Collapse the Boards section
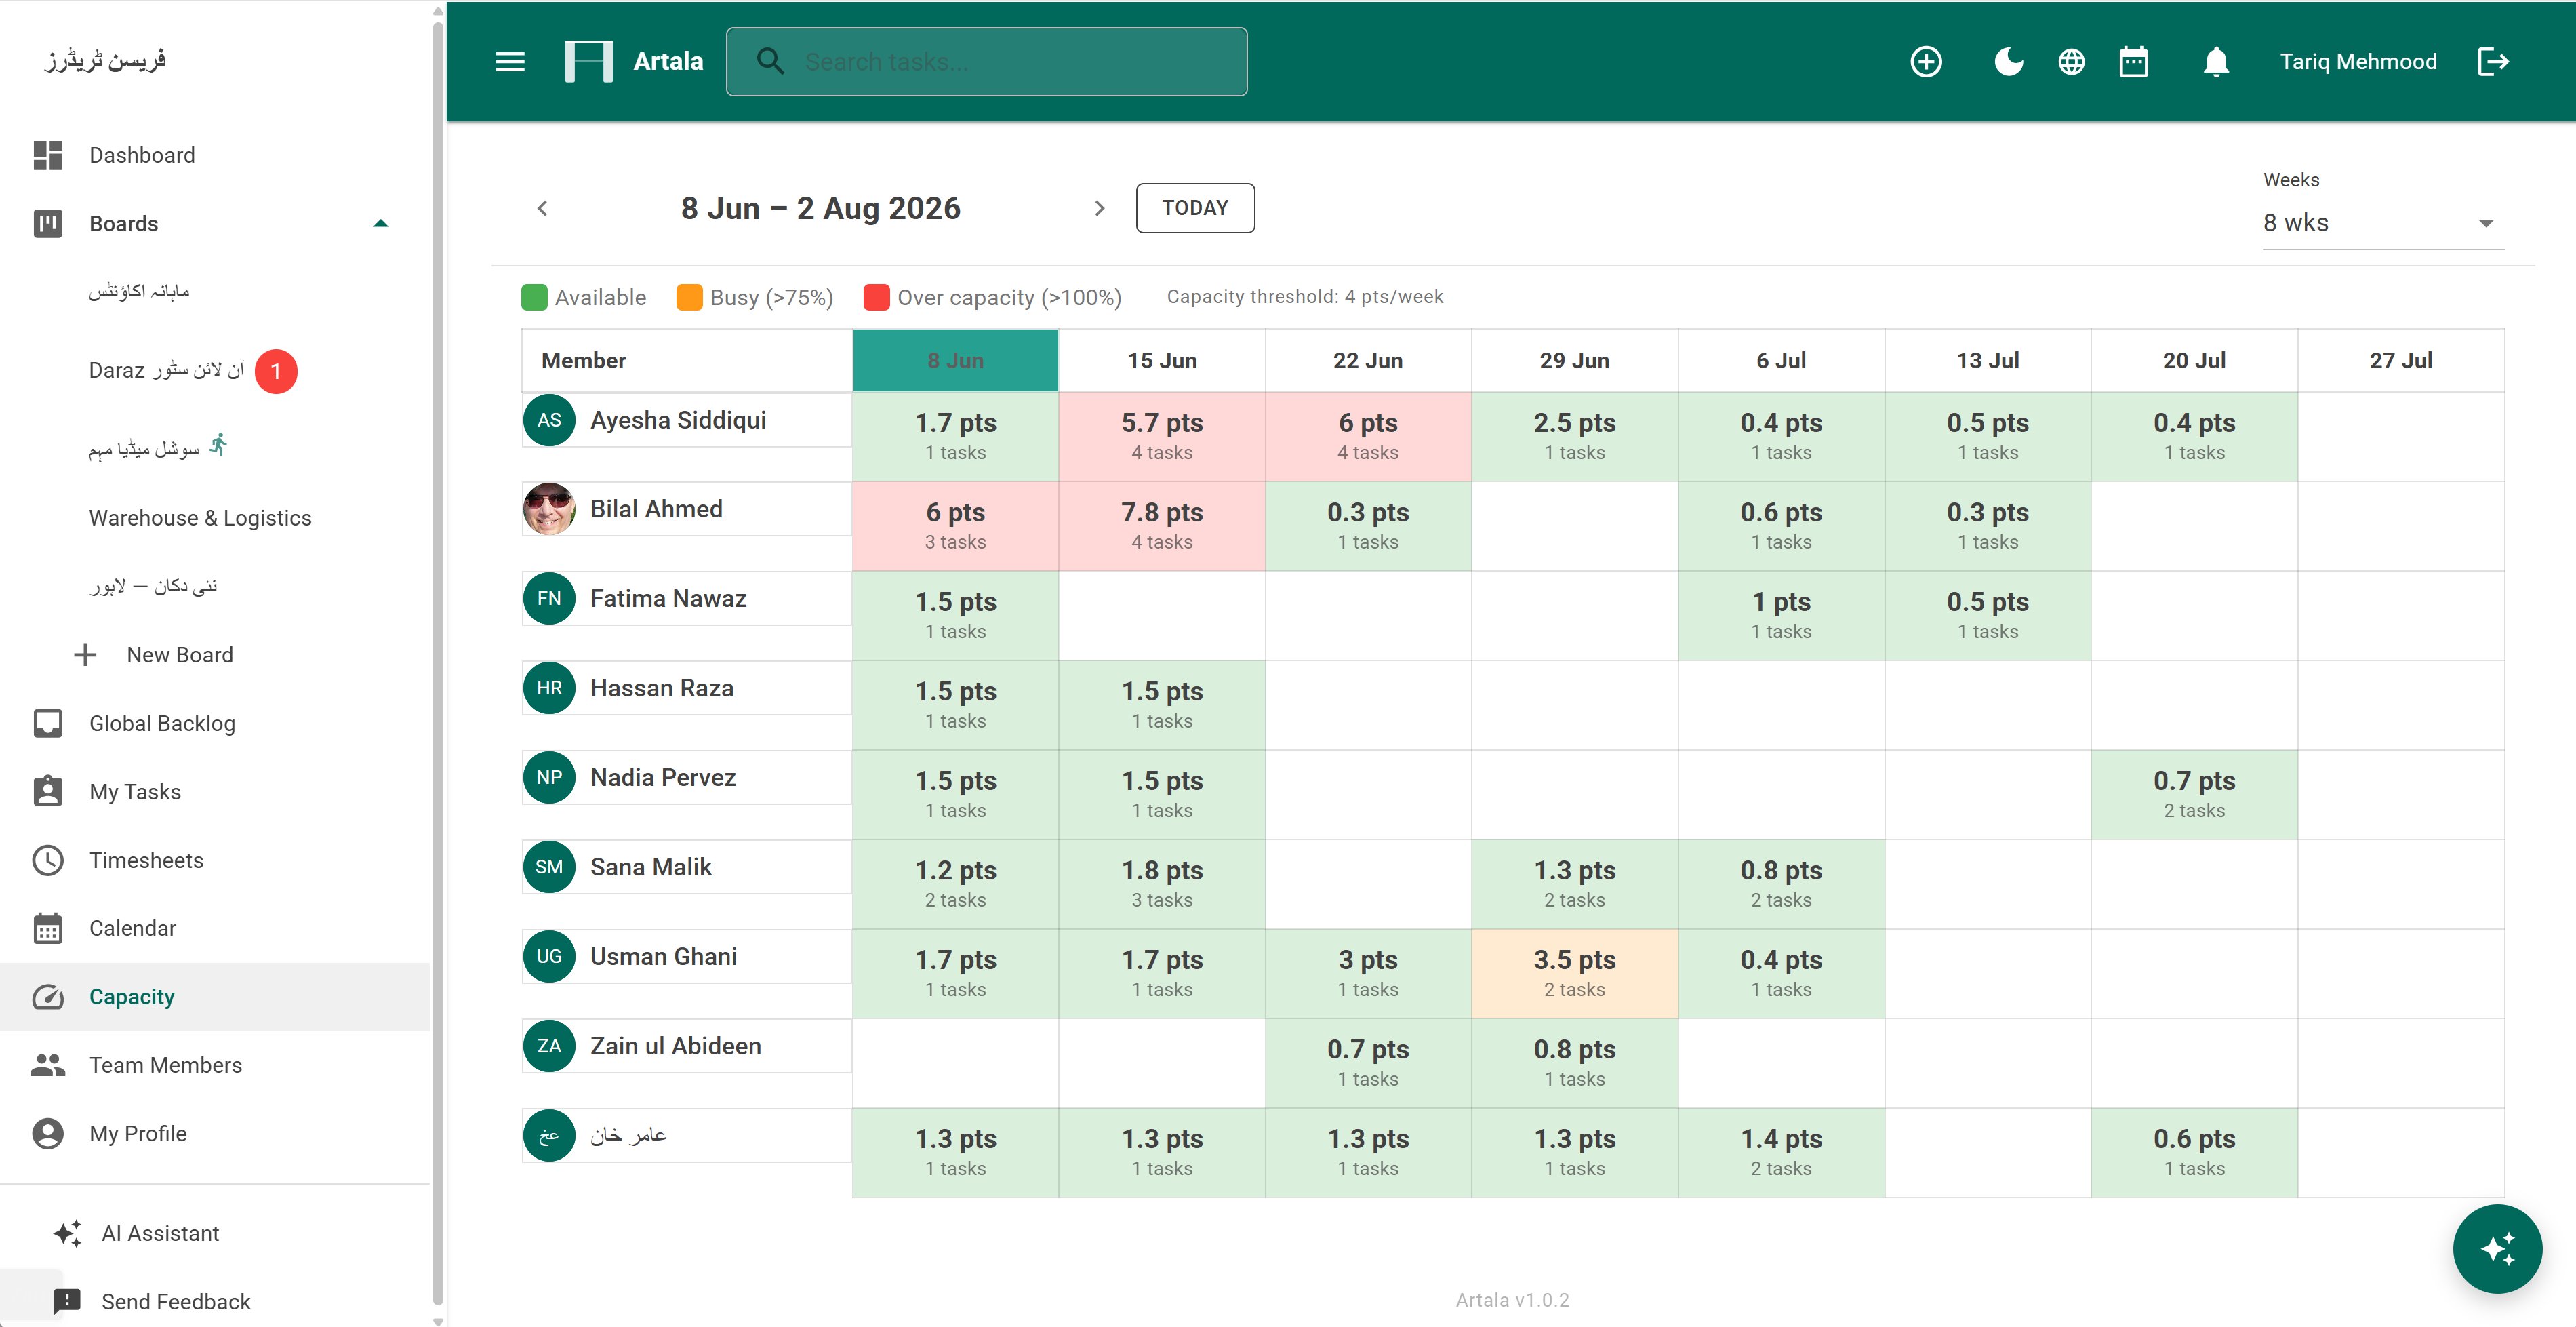2576x1327 pixels. pyautogui.click(x=380, y=223)
